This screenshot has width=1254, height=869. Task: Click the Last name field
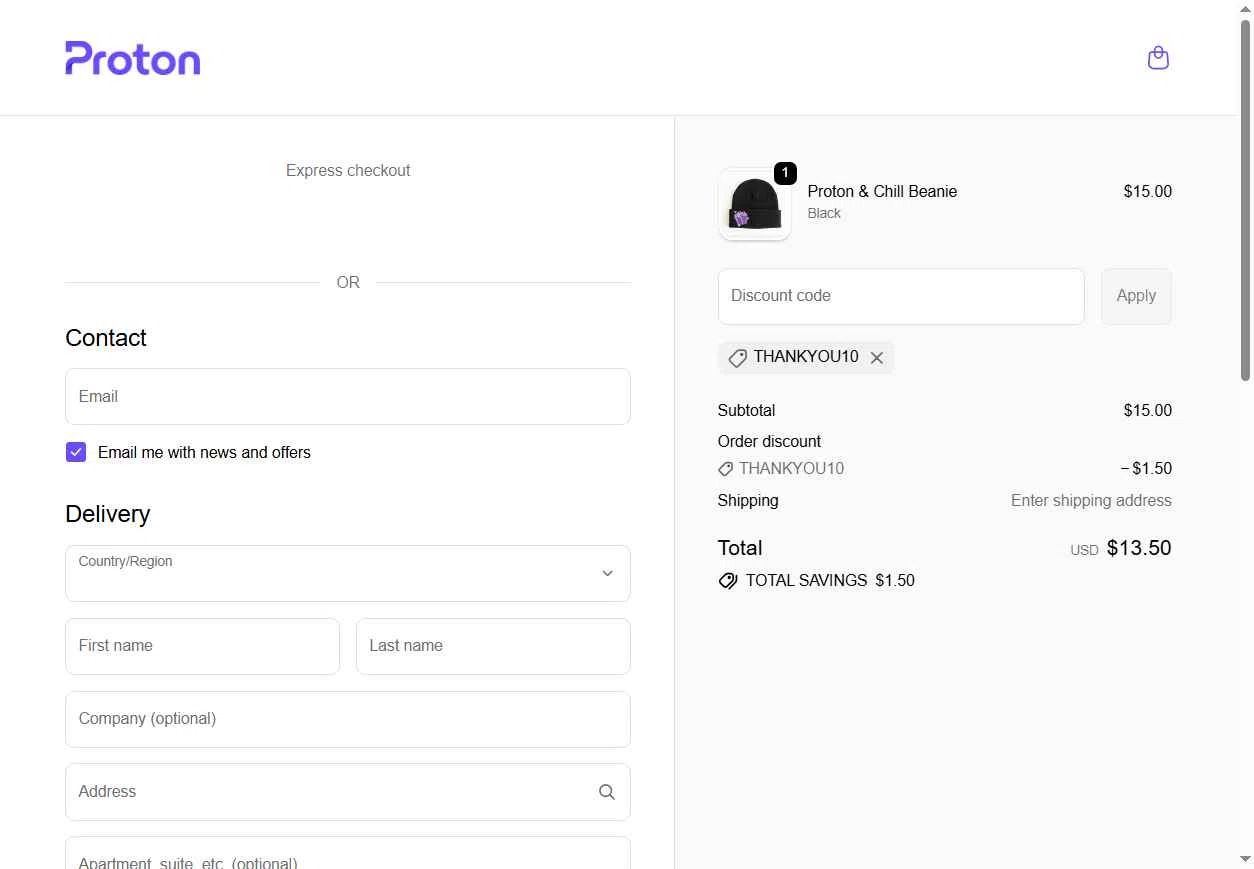[x=493, y=646]
